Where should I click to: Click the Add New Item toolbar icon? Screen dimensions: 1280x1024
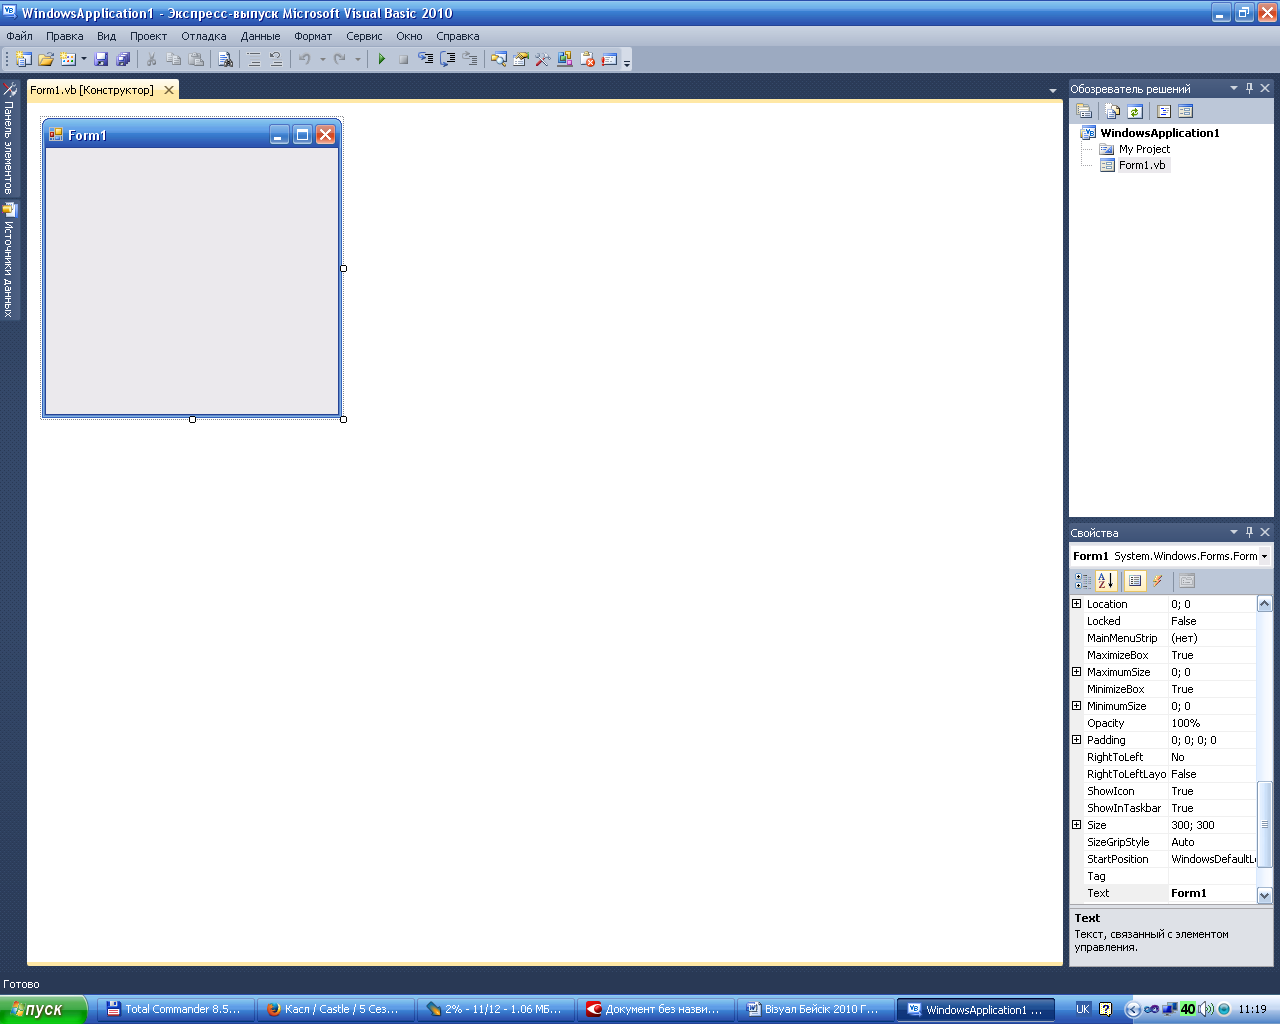point(68,60)
